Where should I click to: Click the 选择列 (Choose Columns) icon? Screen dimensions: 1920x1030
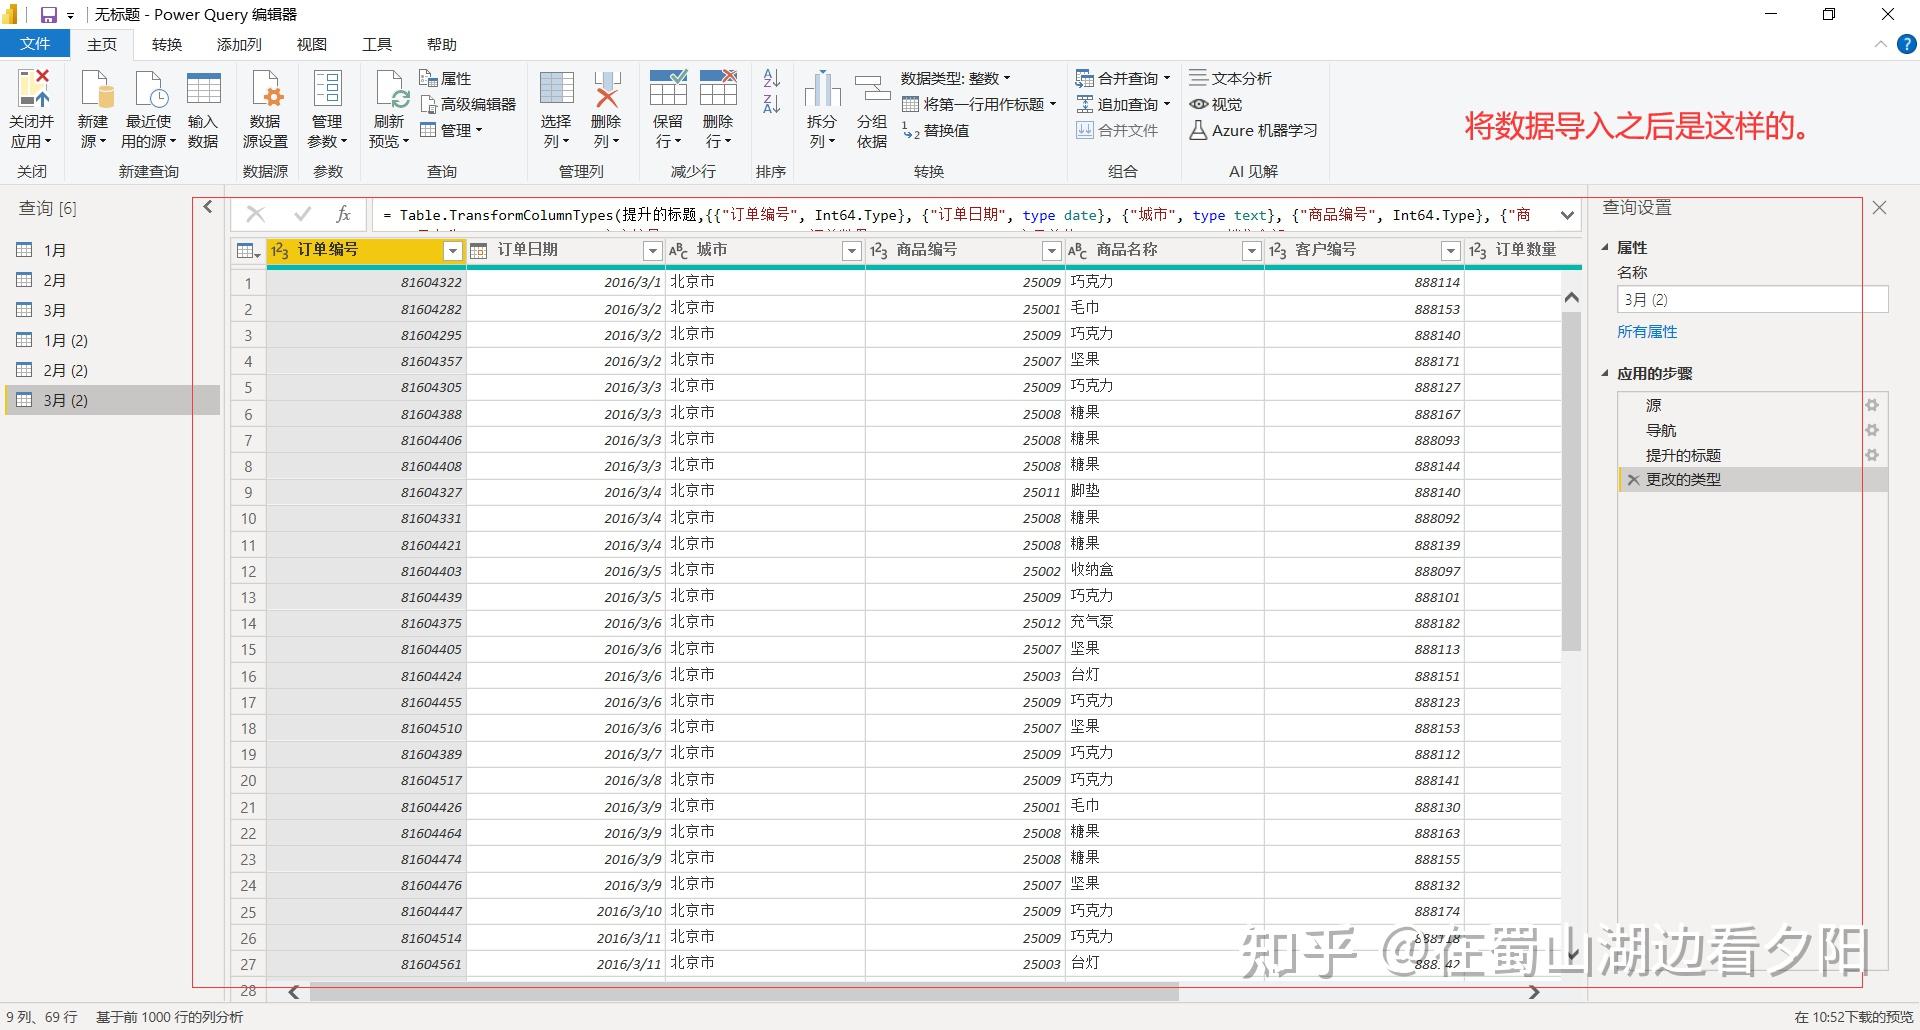[556, 89]
